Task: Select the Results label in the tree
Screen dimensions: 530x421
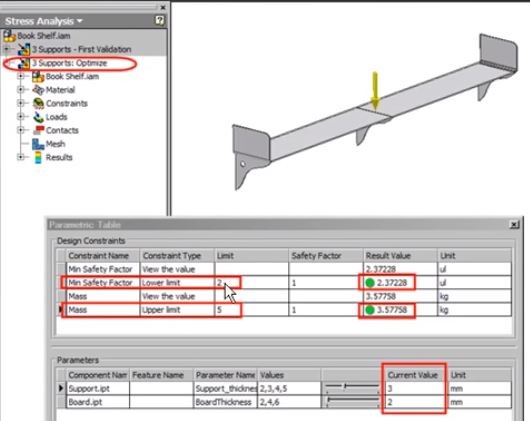Action: click(x=59, y=157)
